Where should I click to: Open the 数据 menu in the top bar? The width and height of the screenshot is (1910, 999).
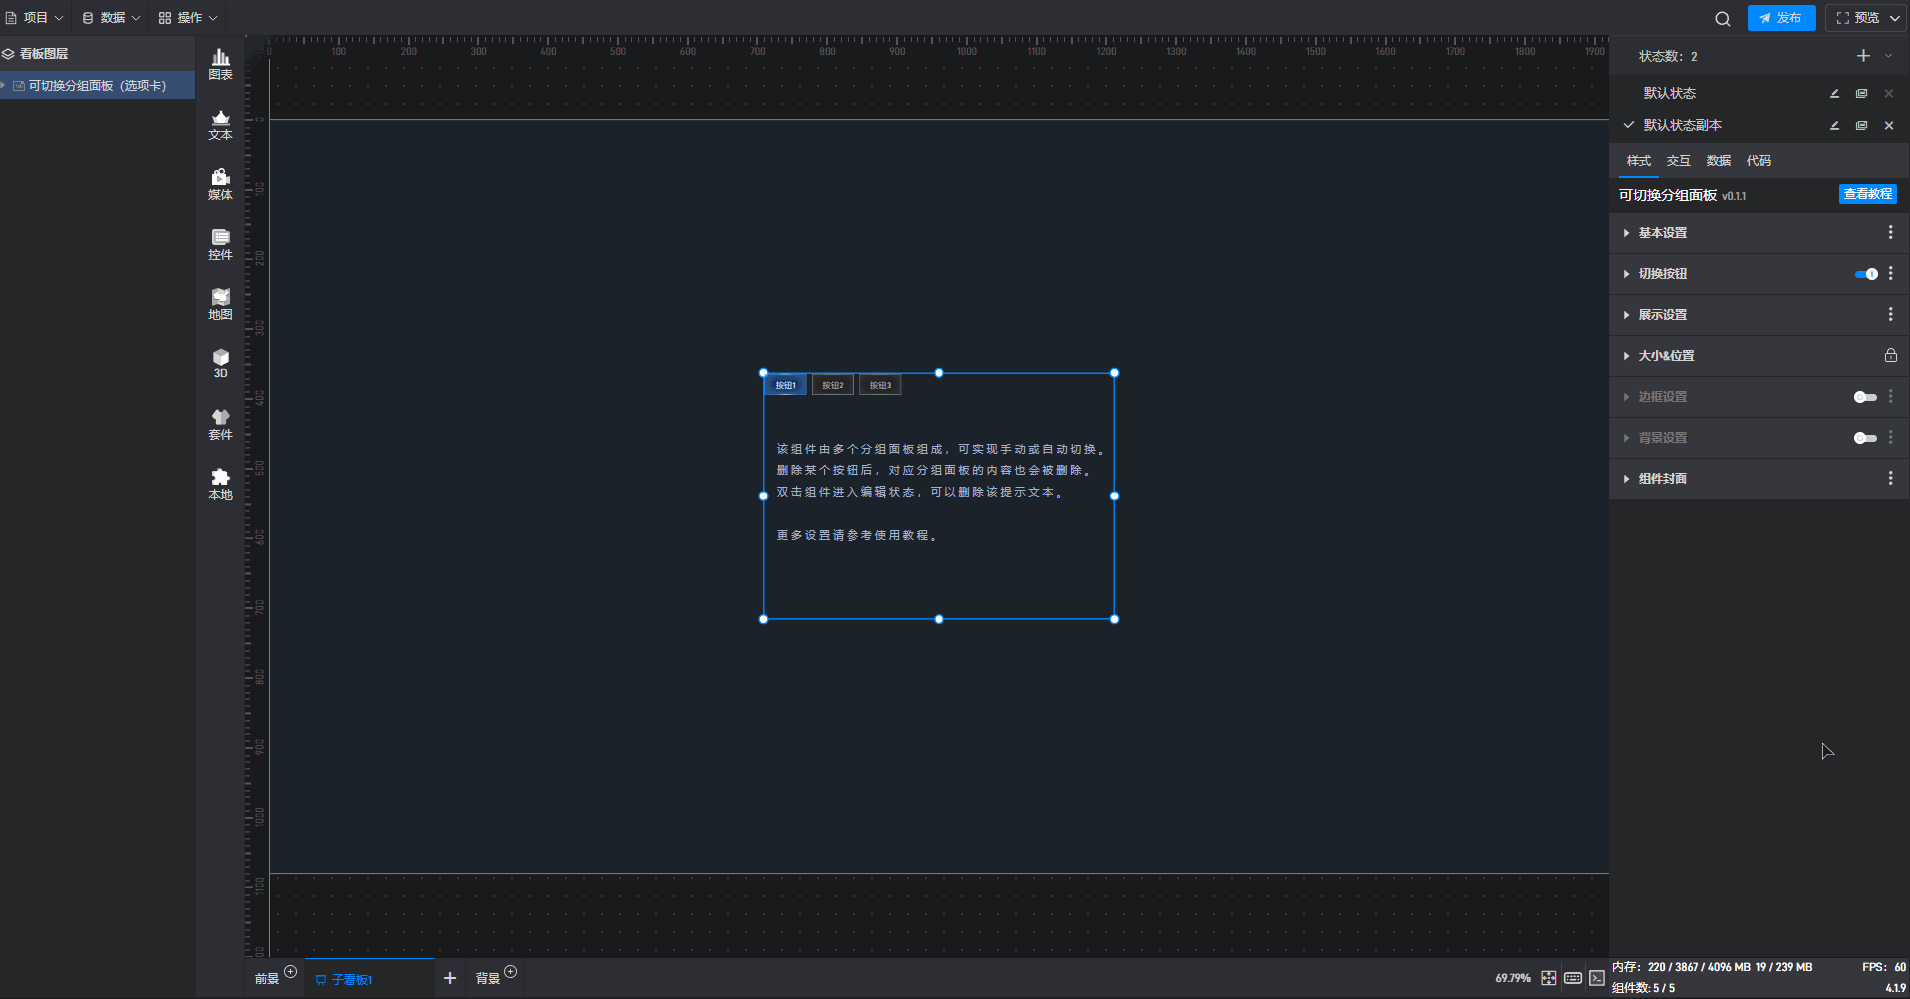(111, 18)
